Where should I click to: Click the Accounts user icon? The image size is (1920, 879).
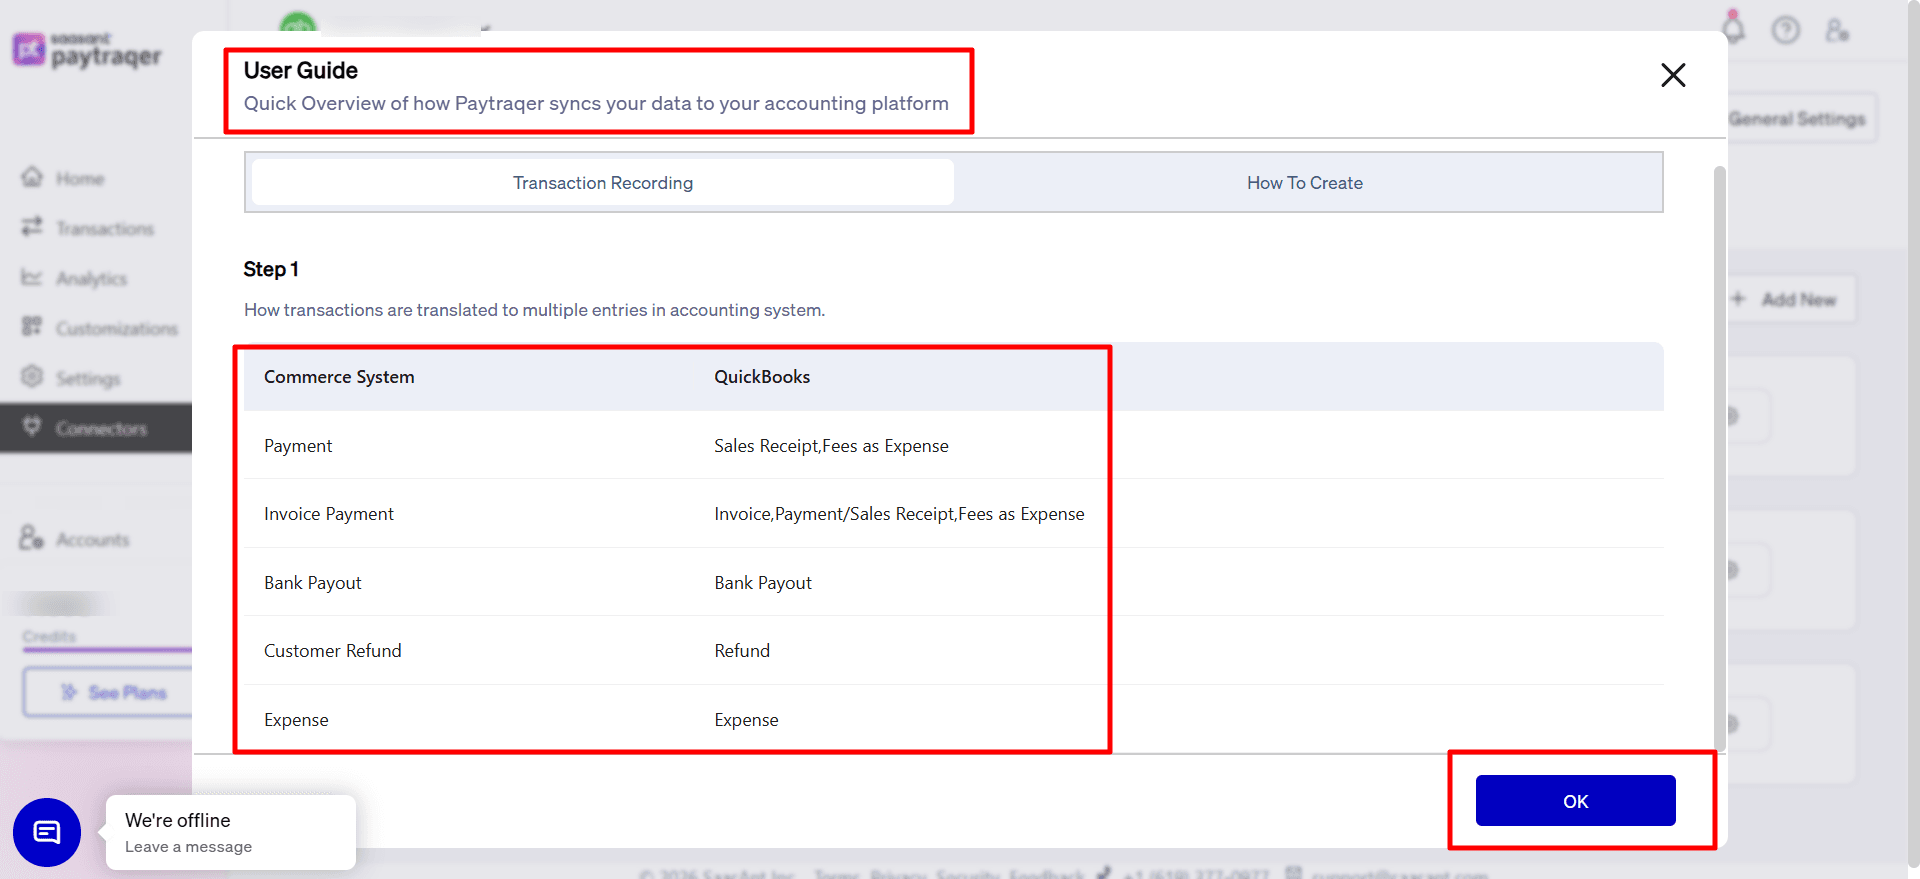tap(31, 538)
